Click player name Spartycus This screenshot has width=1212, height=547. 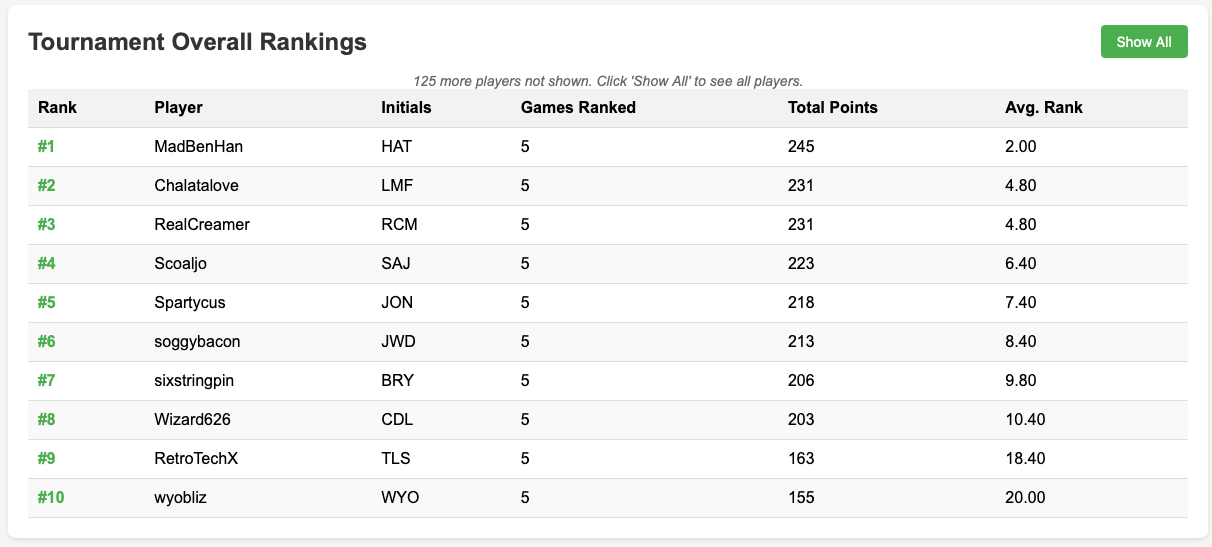click(x=188, y=303)
